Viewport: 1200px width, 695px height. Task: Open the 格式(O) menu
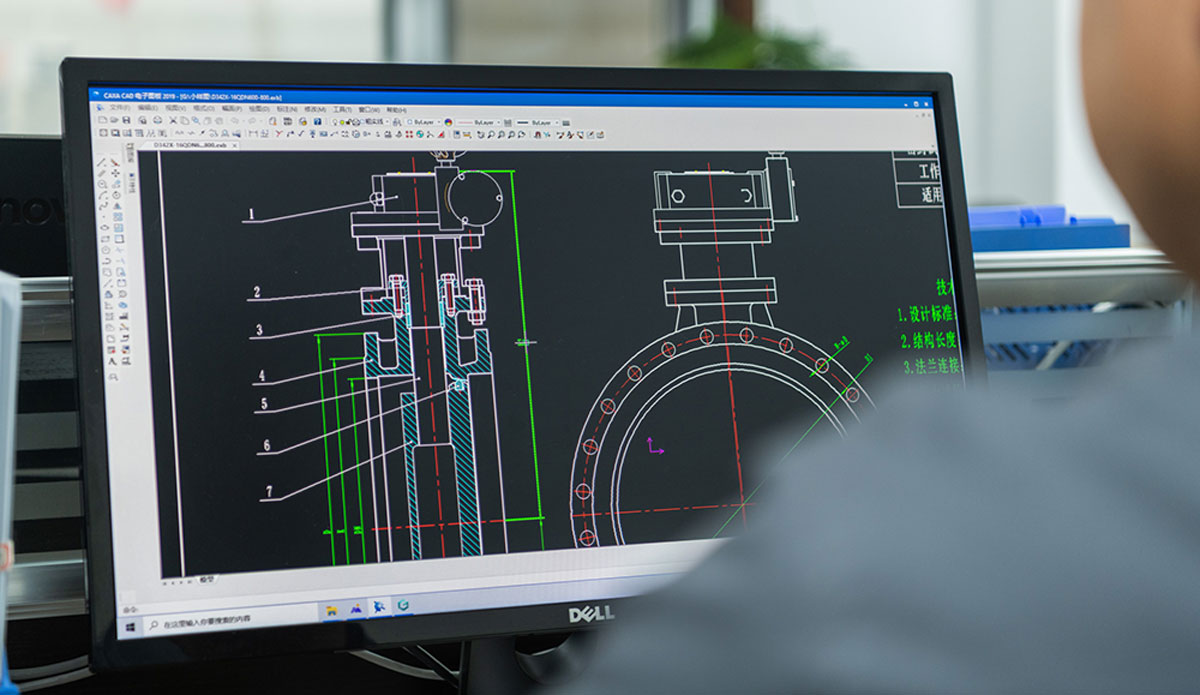point(203,110)
